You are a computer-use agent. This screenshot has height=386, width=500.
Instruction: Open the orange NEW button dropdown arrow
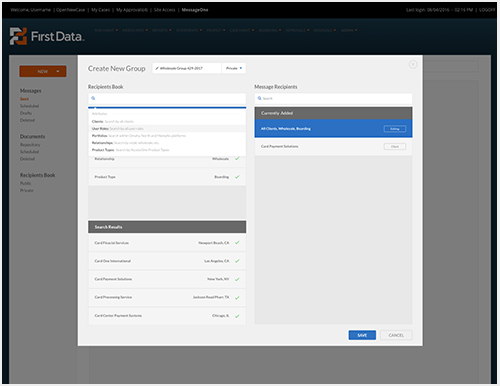coord(58,71)
